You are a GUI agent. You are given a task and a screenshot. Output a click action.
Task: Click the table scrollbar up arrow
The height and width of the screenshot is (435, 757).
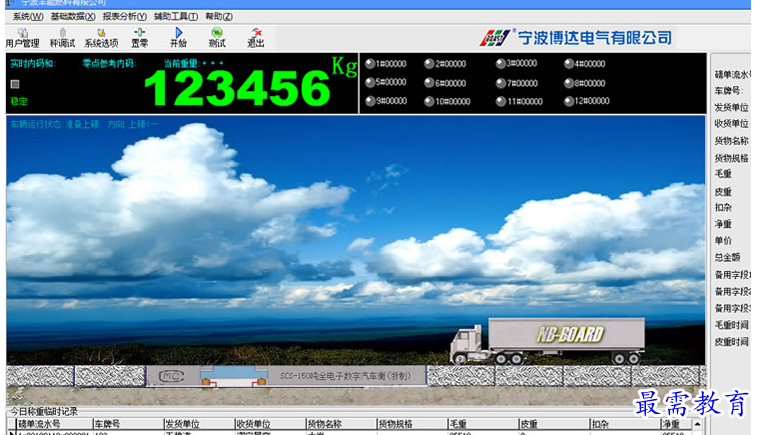[x=697, y=424]
